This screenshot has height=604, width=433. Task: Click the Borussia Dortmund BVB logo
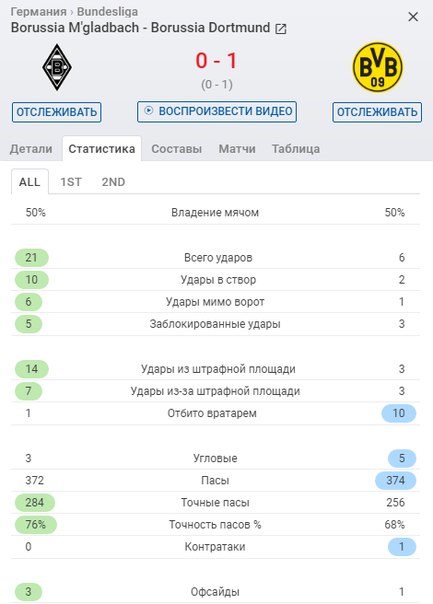click(x=378, y=67)
